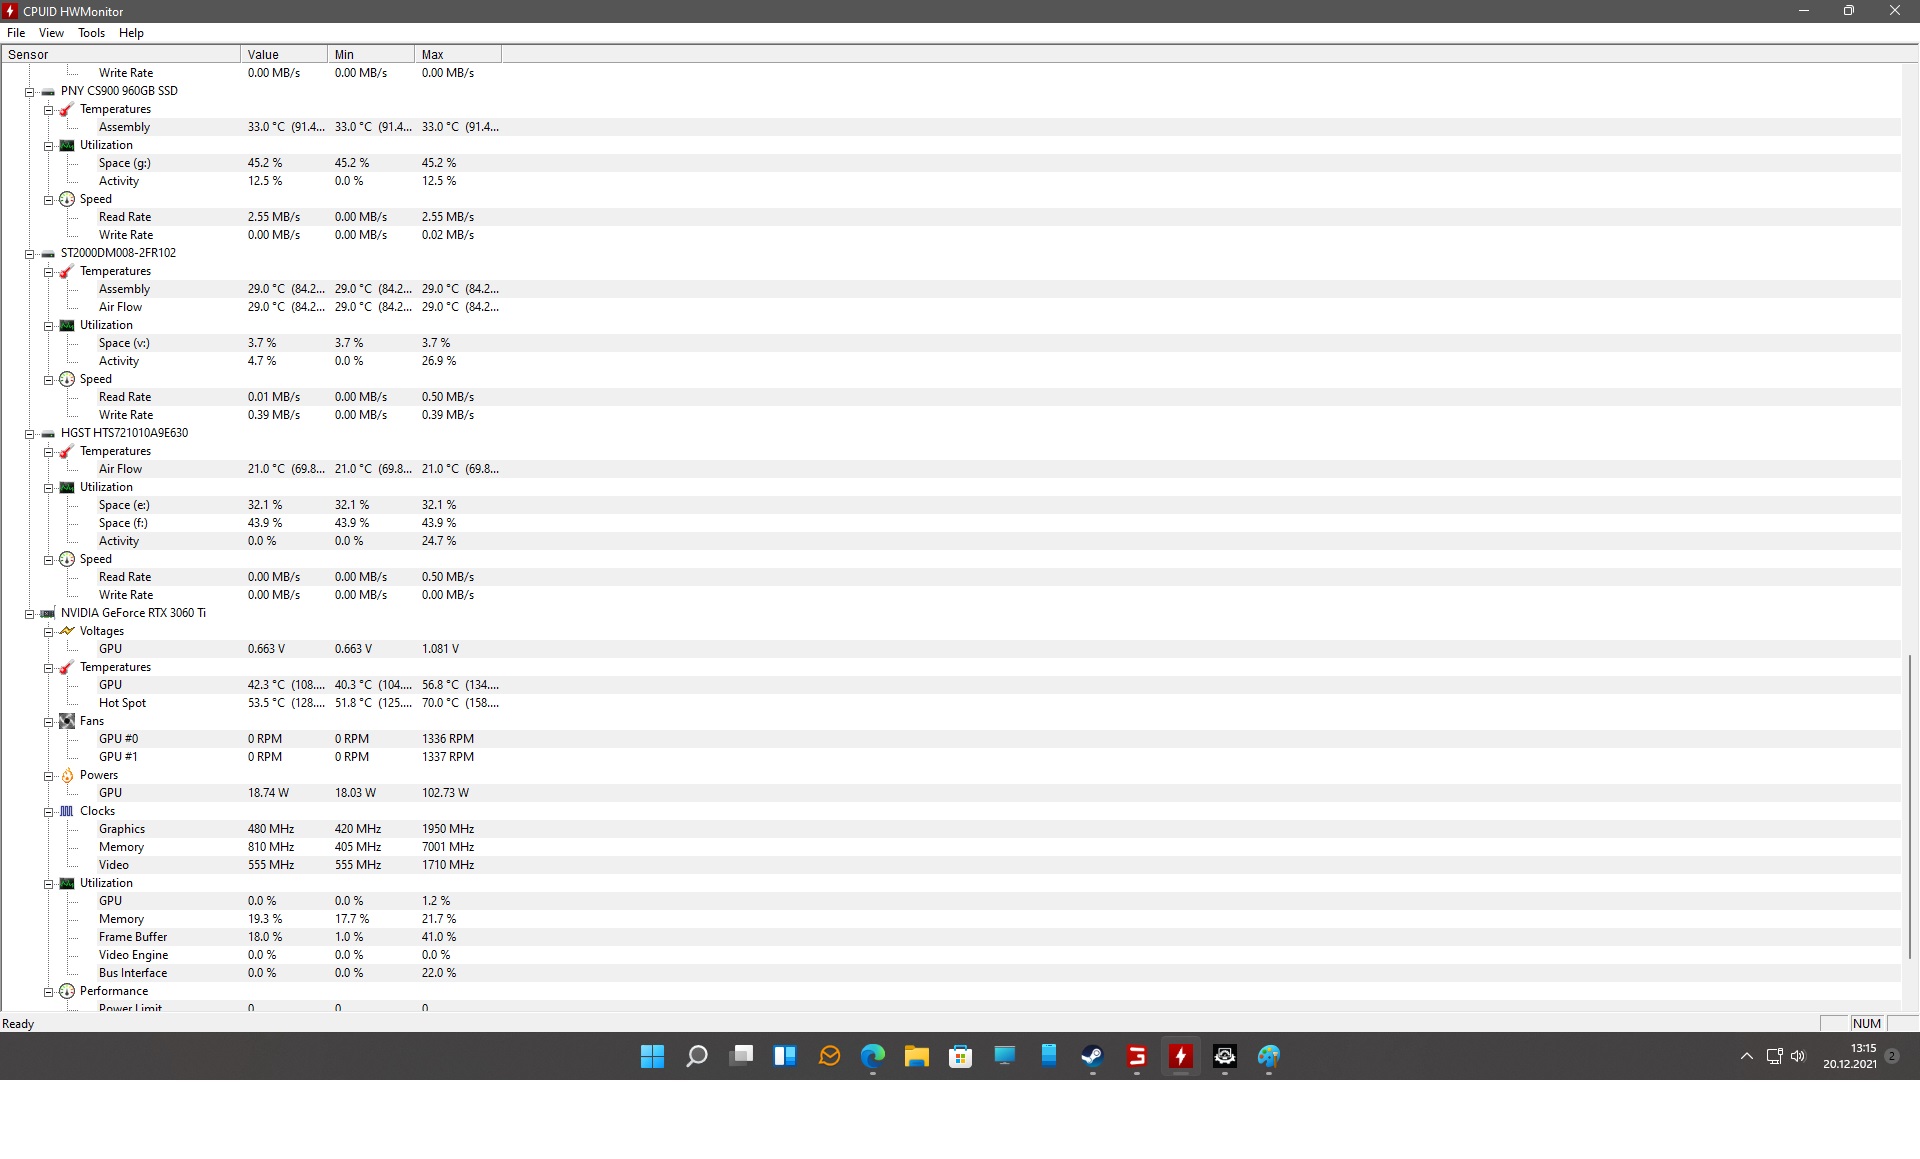Collapse the ST2000DM008-2FR102 drive node
This screenshot has width=1920, height=1159.
tap(30, 254)
